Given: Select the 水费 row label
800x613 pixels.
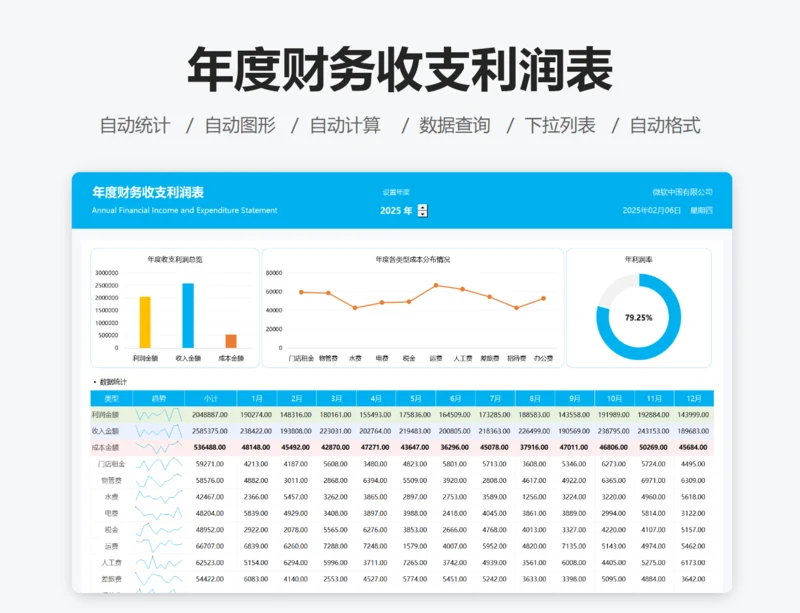Looking at the screenshot, I should (x=111, y=497).
